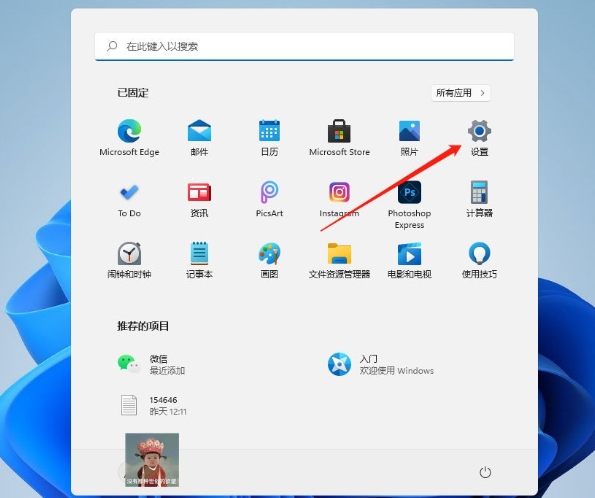
Task: Open 设置 settings gear icon
Action: tap(479, 137)
